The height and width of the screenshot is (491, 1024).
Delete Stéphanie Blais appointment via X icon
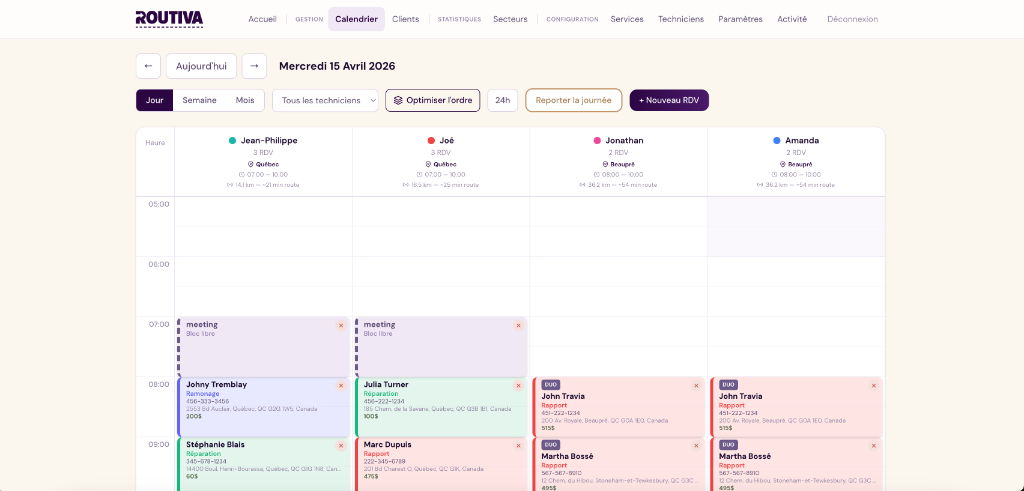tap(340, 445)
